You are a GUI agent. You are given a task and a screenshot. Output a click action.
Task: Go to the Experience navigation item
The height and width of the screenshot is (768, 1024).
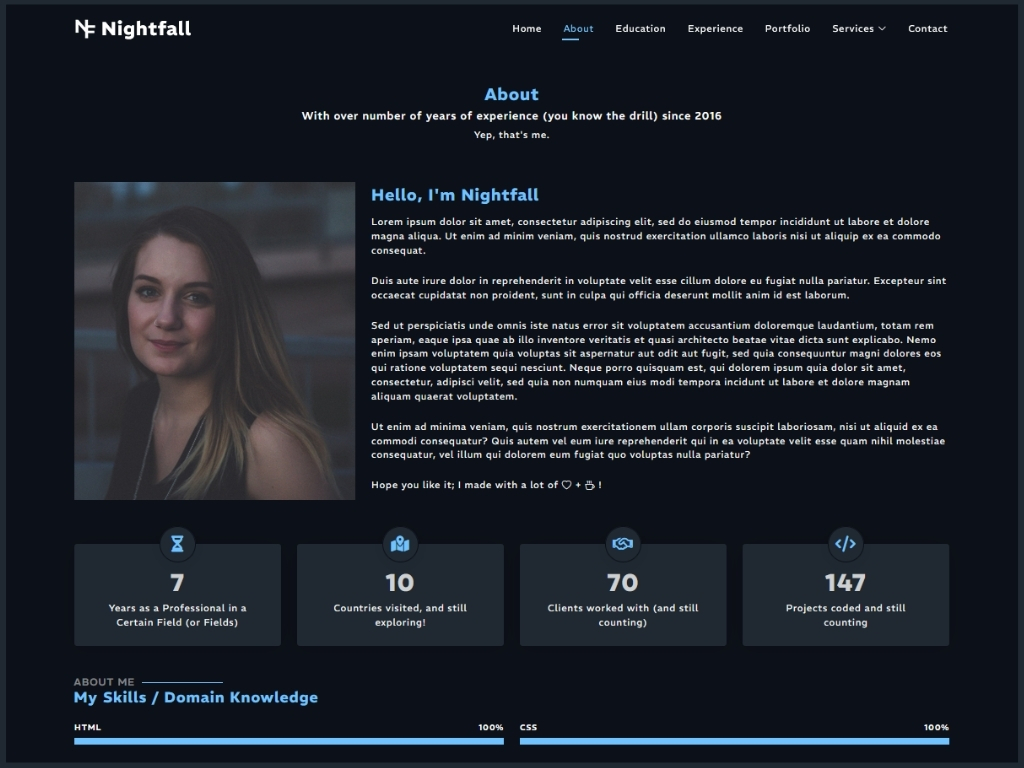(x=715, y=29)
